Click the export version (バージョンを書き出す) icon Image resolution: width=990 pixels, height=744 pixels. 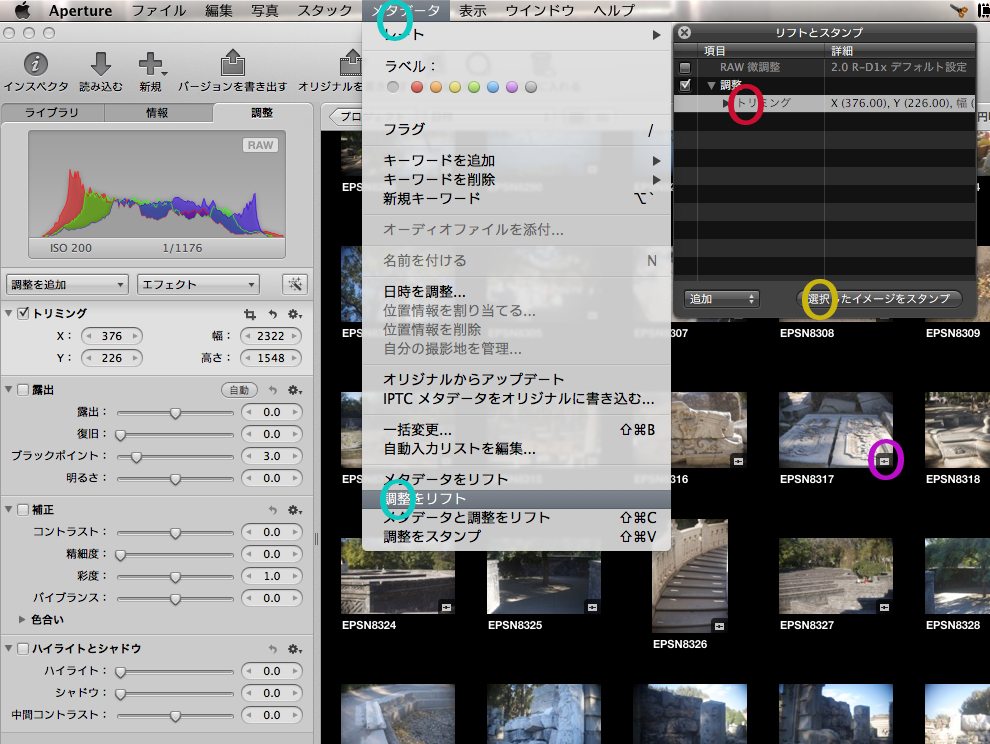point(232,65)
